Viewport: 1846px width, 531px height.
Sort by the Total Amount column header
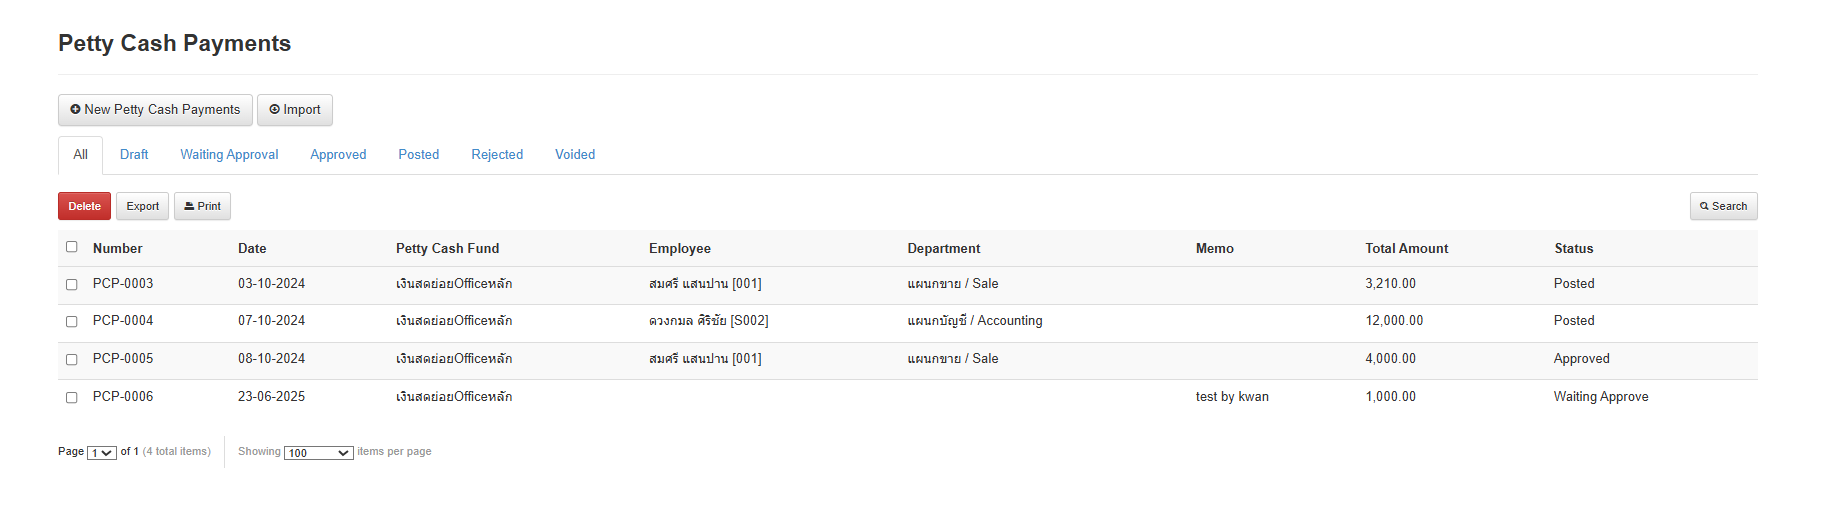pyautogui.click(x=1406, y=249)
